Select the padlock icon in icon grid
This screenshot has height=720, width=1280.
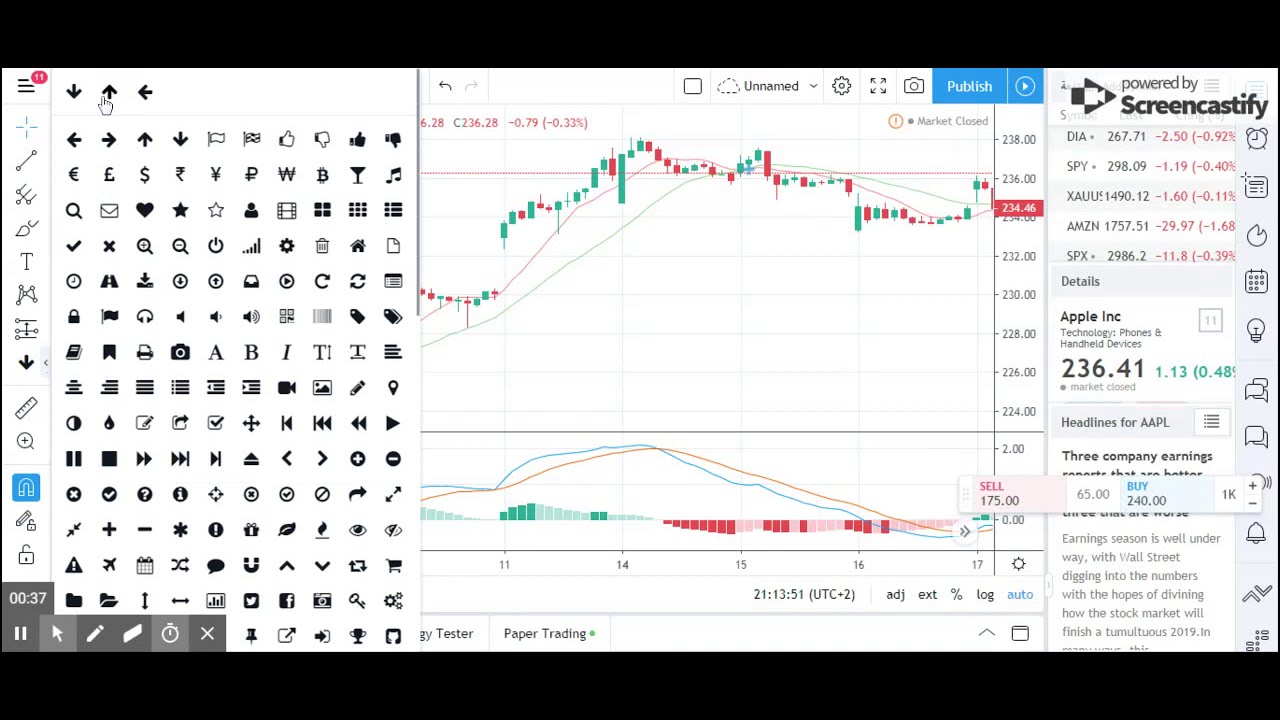coord(73,317)
